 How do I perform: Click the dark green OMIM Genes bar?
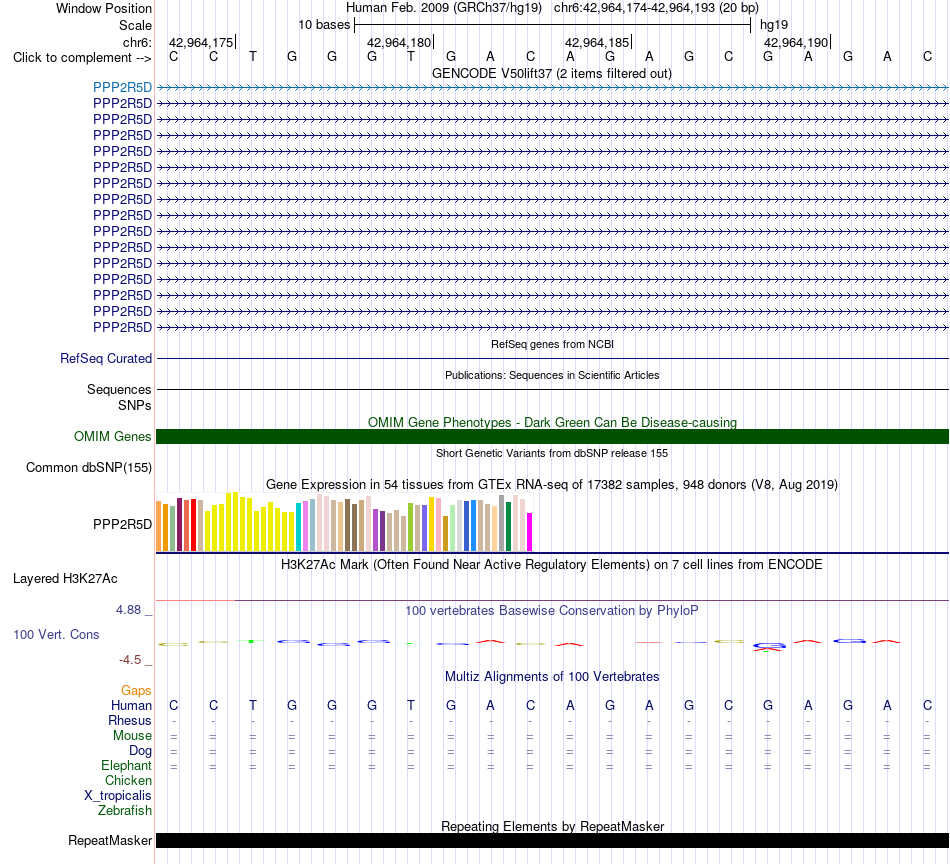[553, 436]
